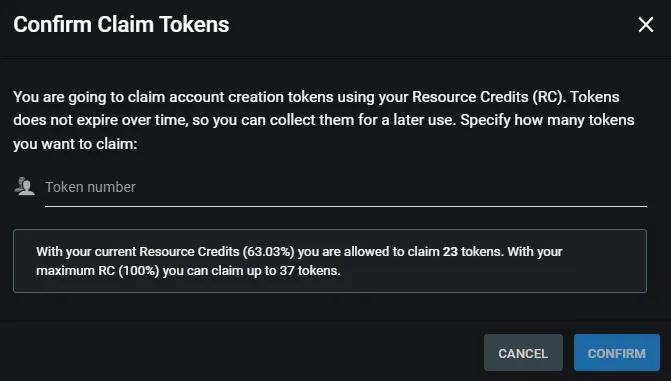Click the 63.03% Resource Credits value

point(268,251)
